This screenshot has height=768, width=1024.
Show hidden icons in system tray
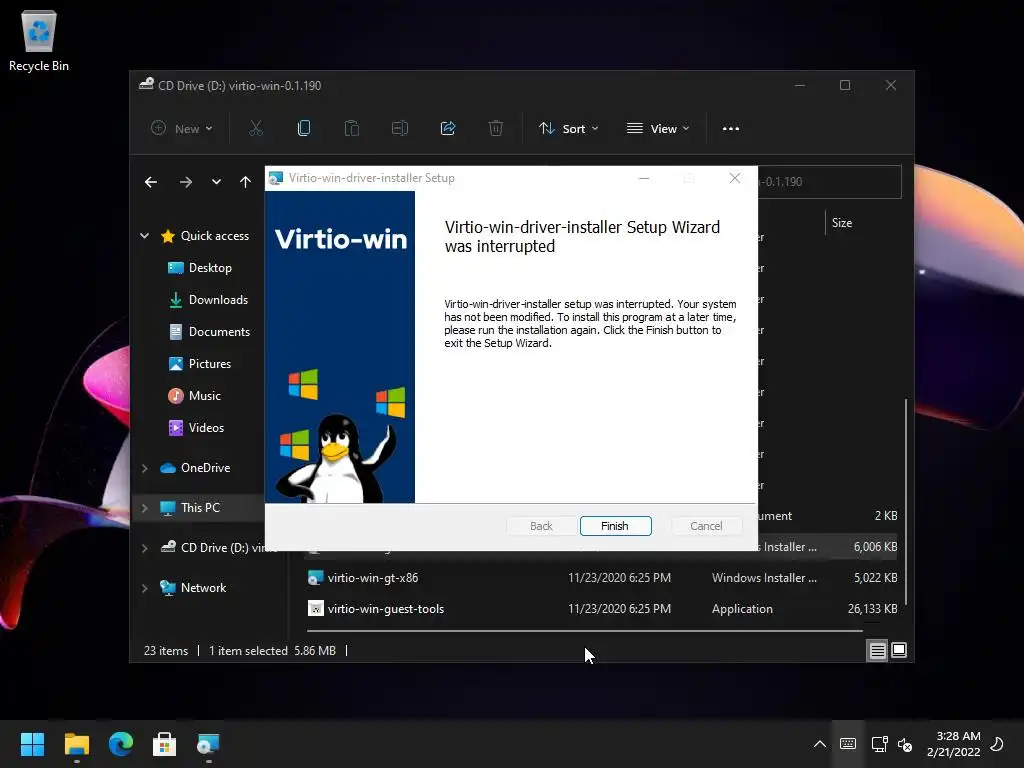[x=820, y=744]
